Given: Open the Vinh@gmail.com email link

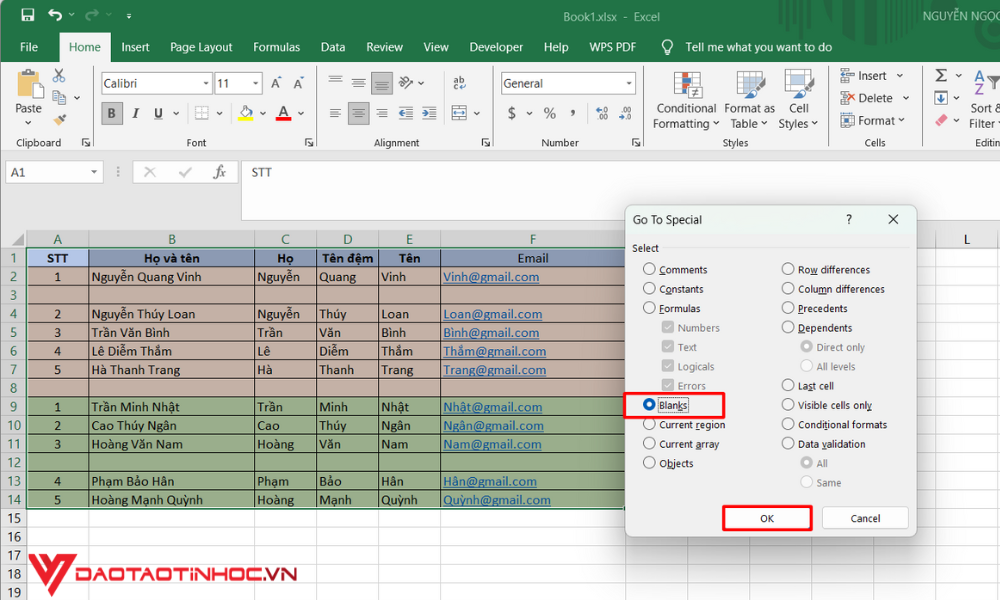Looking at the screenshot, I should click(x=491, y=277).
